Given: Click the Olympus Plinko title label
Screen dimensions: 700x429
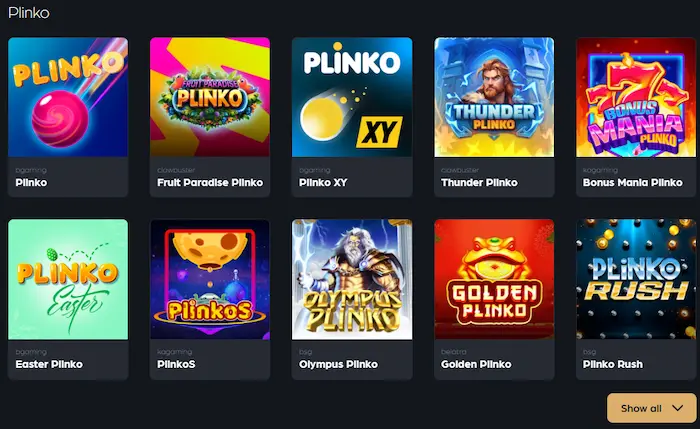Looking at the screenshot, I should coord(338,364).
